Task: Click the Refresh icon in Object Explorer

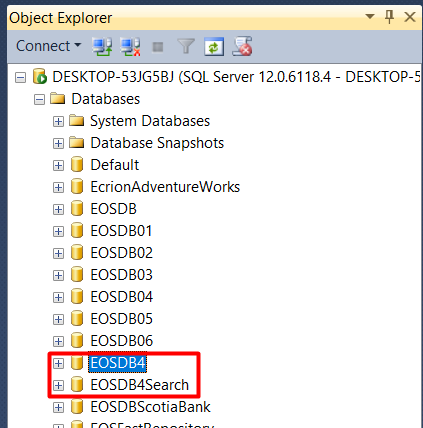Action: [214, 46]
